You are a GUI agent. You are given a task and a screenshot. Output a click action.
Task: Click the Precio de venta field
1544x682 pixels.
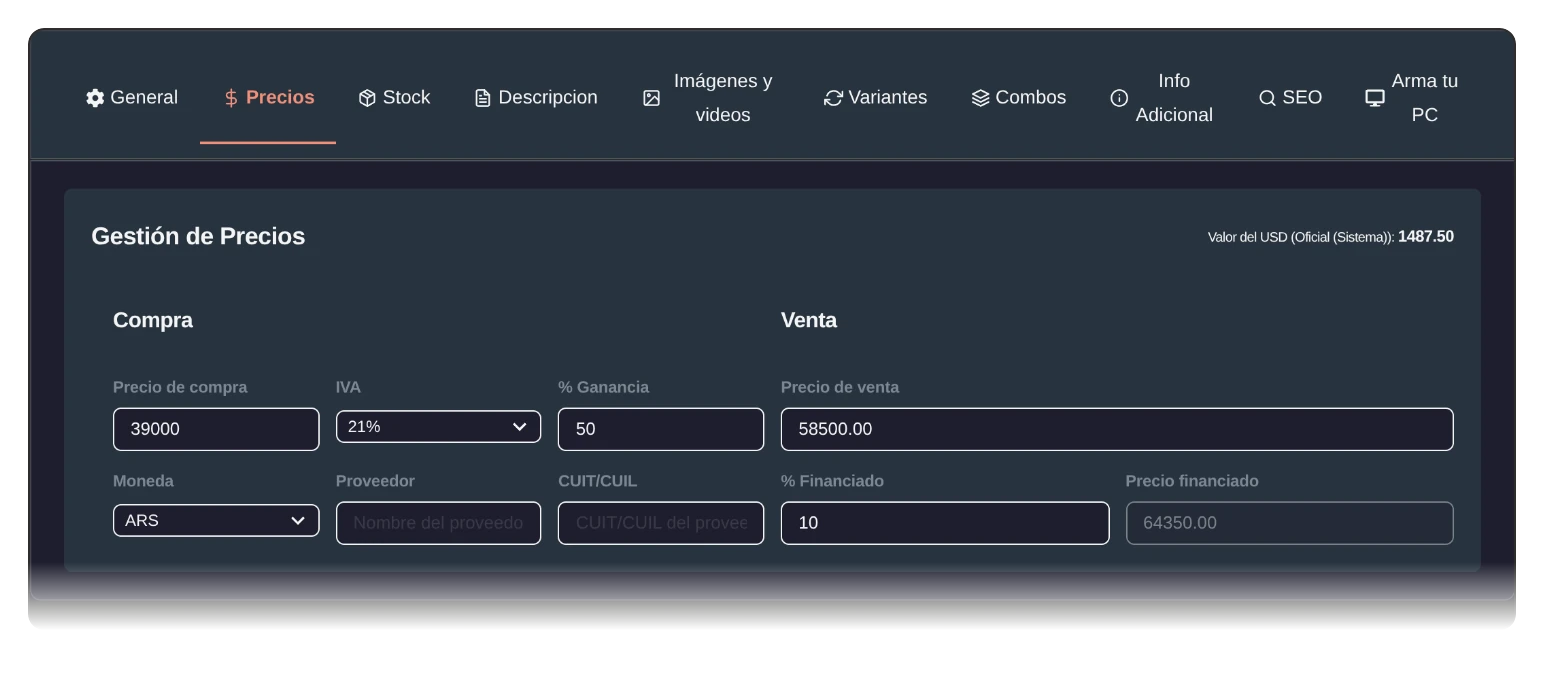[1117, 429]
